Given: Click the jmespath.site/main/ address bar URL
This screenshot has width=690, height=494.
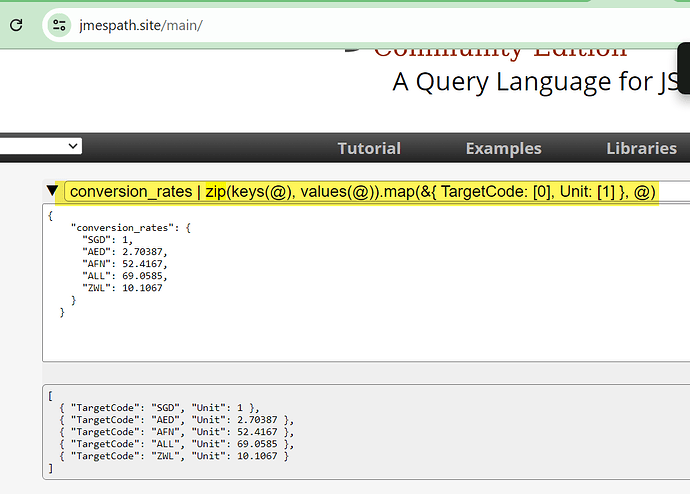Looking at the screenshot, I should 141,26.
